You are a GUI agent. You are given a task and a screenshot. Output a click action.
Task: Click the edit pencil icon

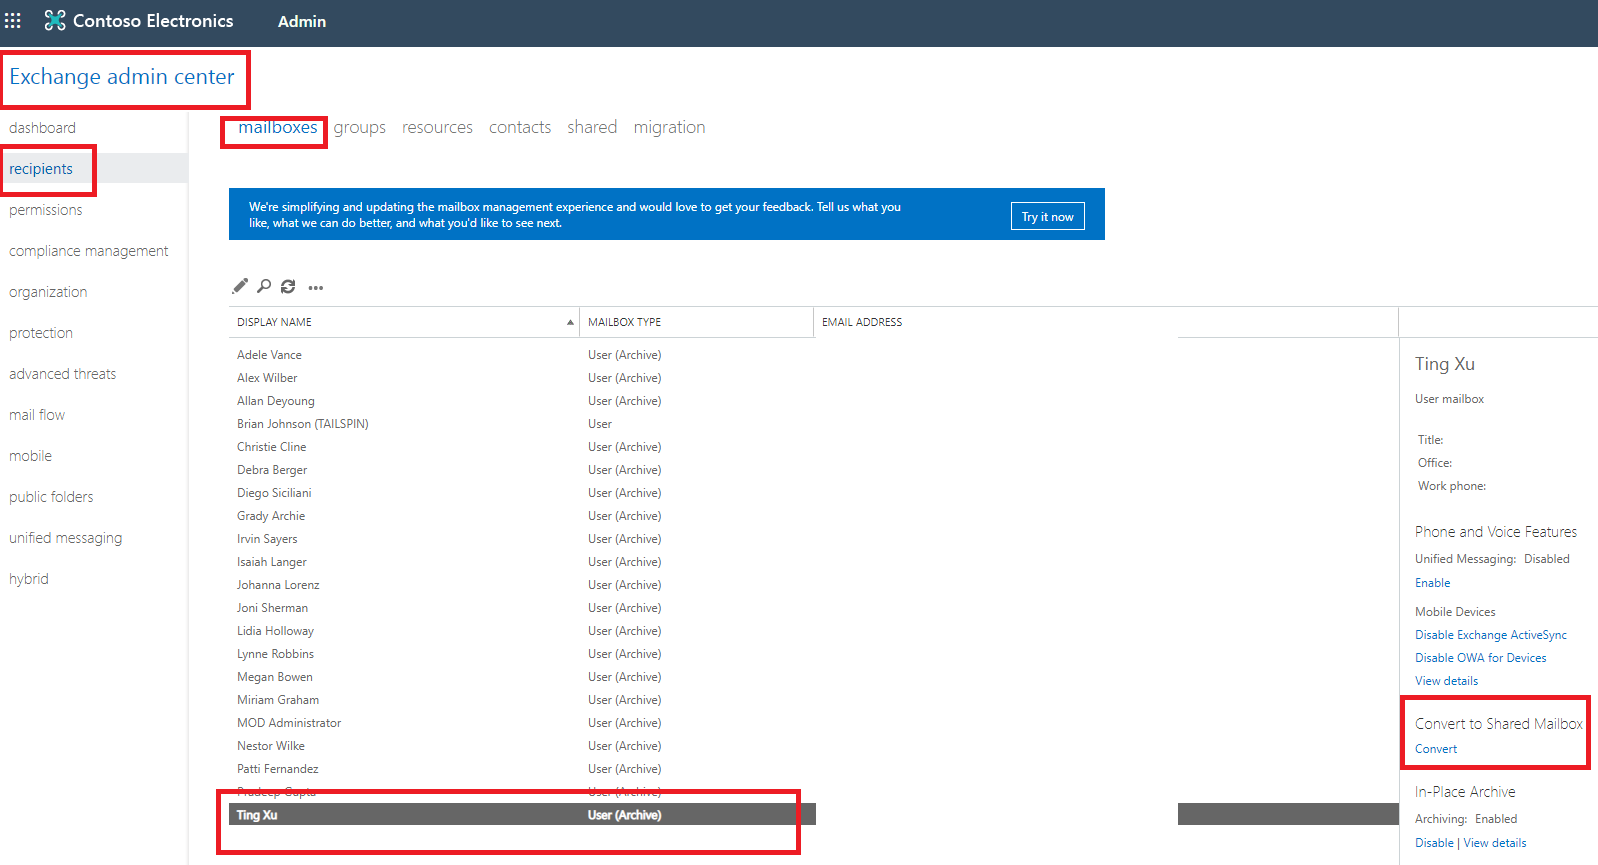point(240,286)
